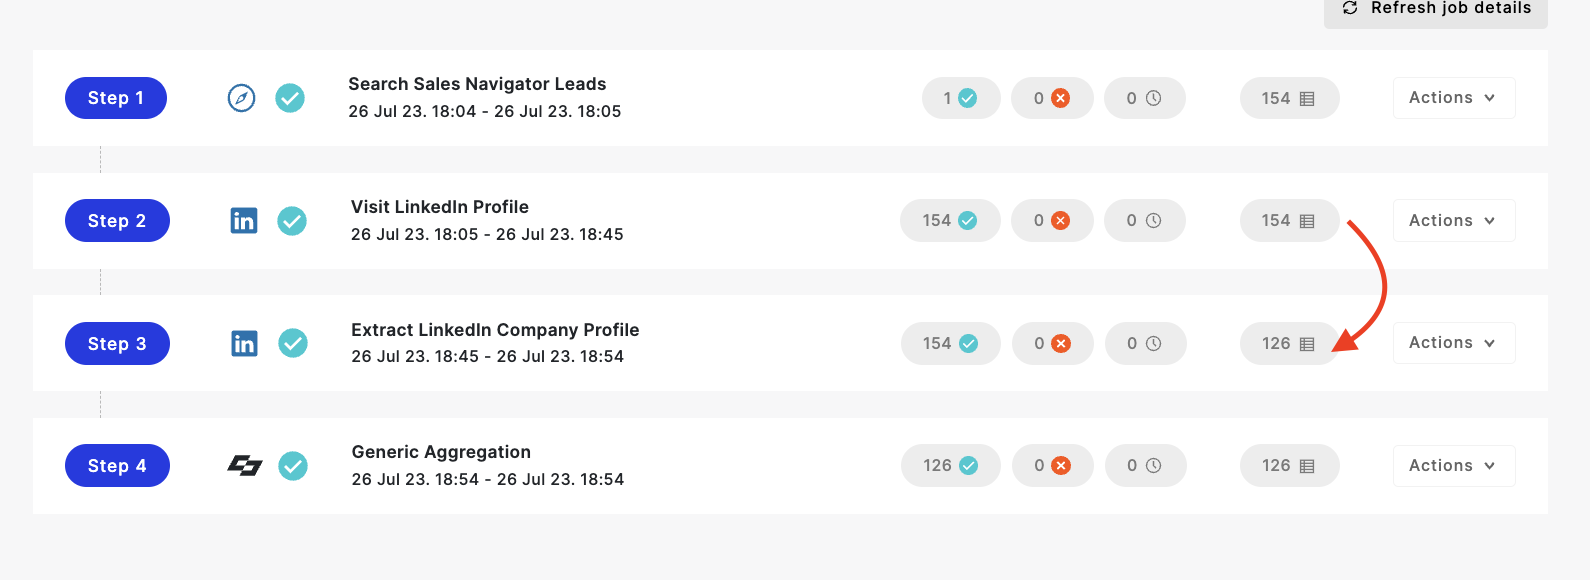Image resolution: width=1590 pixels, height=580 pixels.
Task: Click the refresh icon beside Refresh job details
Action: pyautogui.click(x=1350, y=8)
